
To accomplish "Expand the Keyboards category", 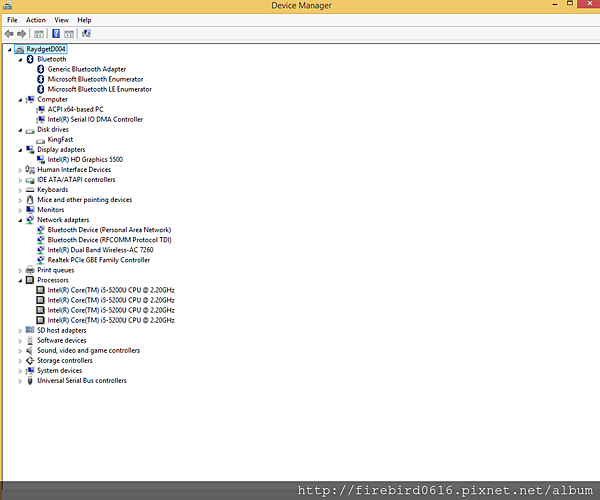I will coord(20,190).
